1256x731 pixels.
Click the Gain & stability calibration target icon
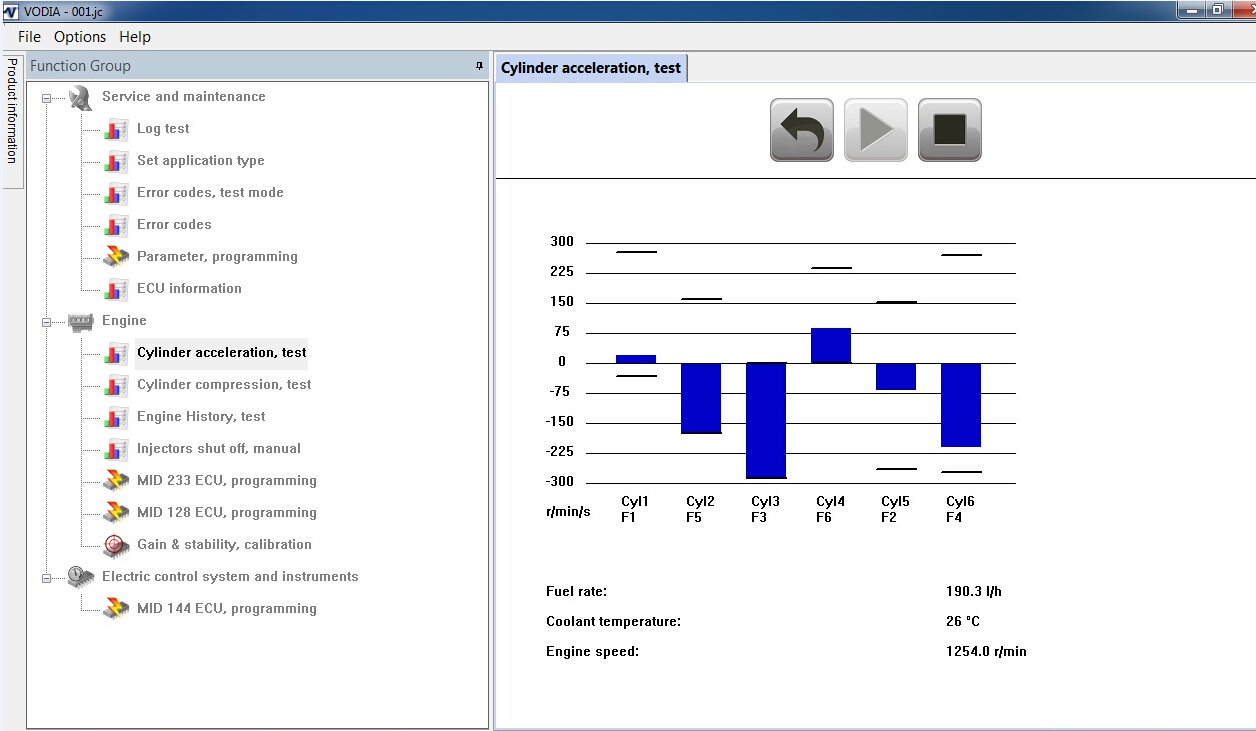[x=116, y=545]
